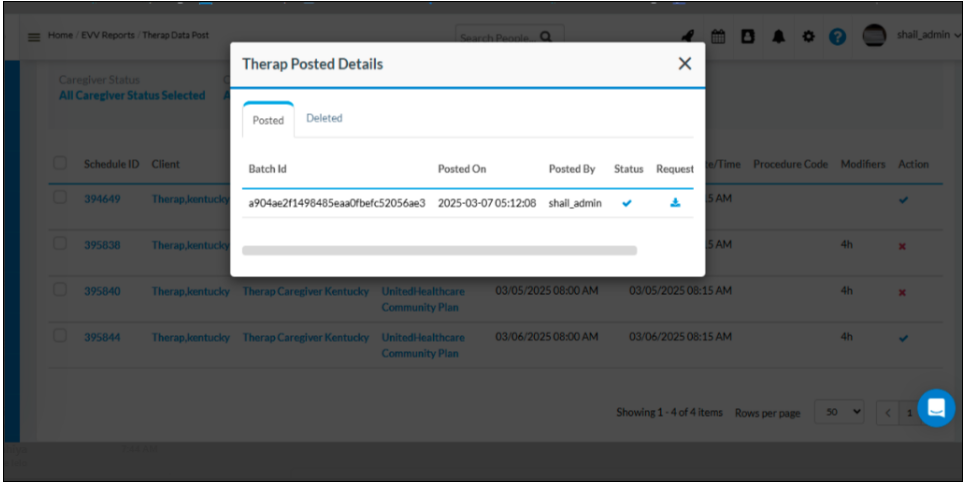Image resolution: width=963 pixels, height=485 pixels.
Task: Click the Status checkmark for the batch
Action: pos(627,203)
